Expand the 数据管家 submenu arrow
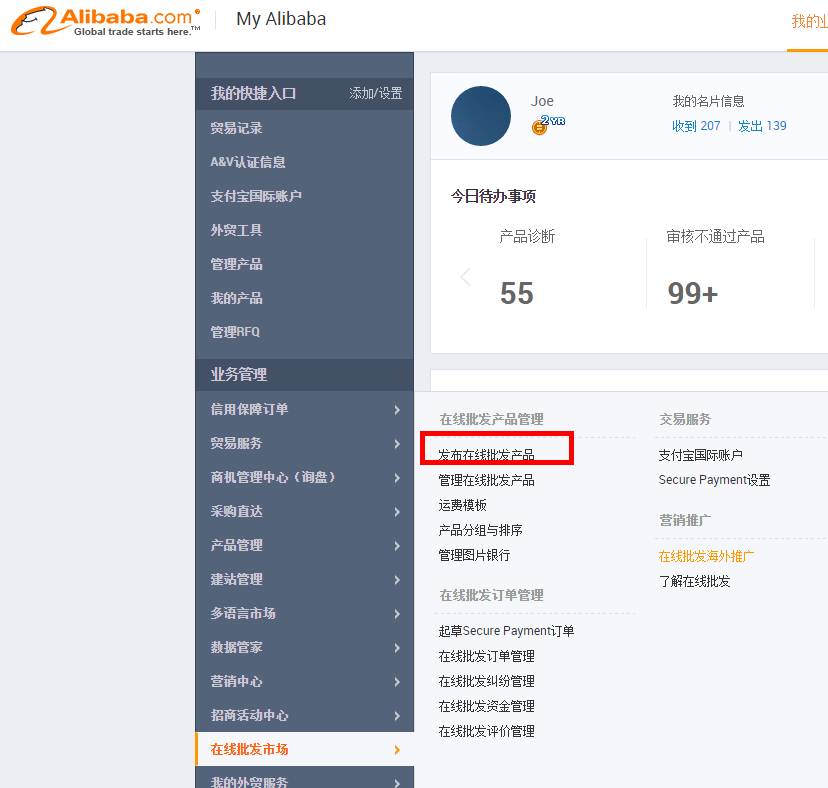828x788 pixels. click(x=397, y=648)
